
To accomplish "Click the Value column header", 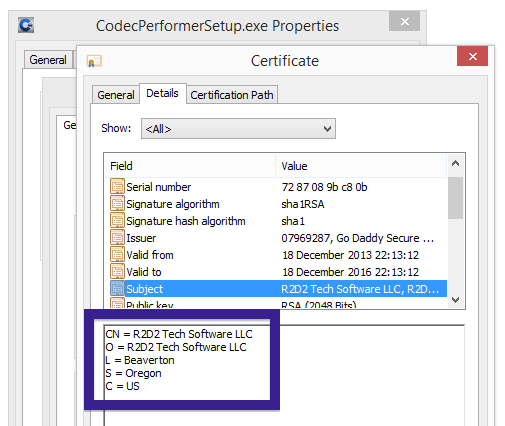I will tap(361, 166).
